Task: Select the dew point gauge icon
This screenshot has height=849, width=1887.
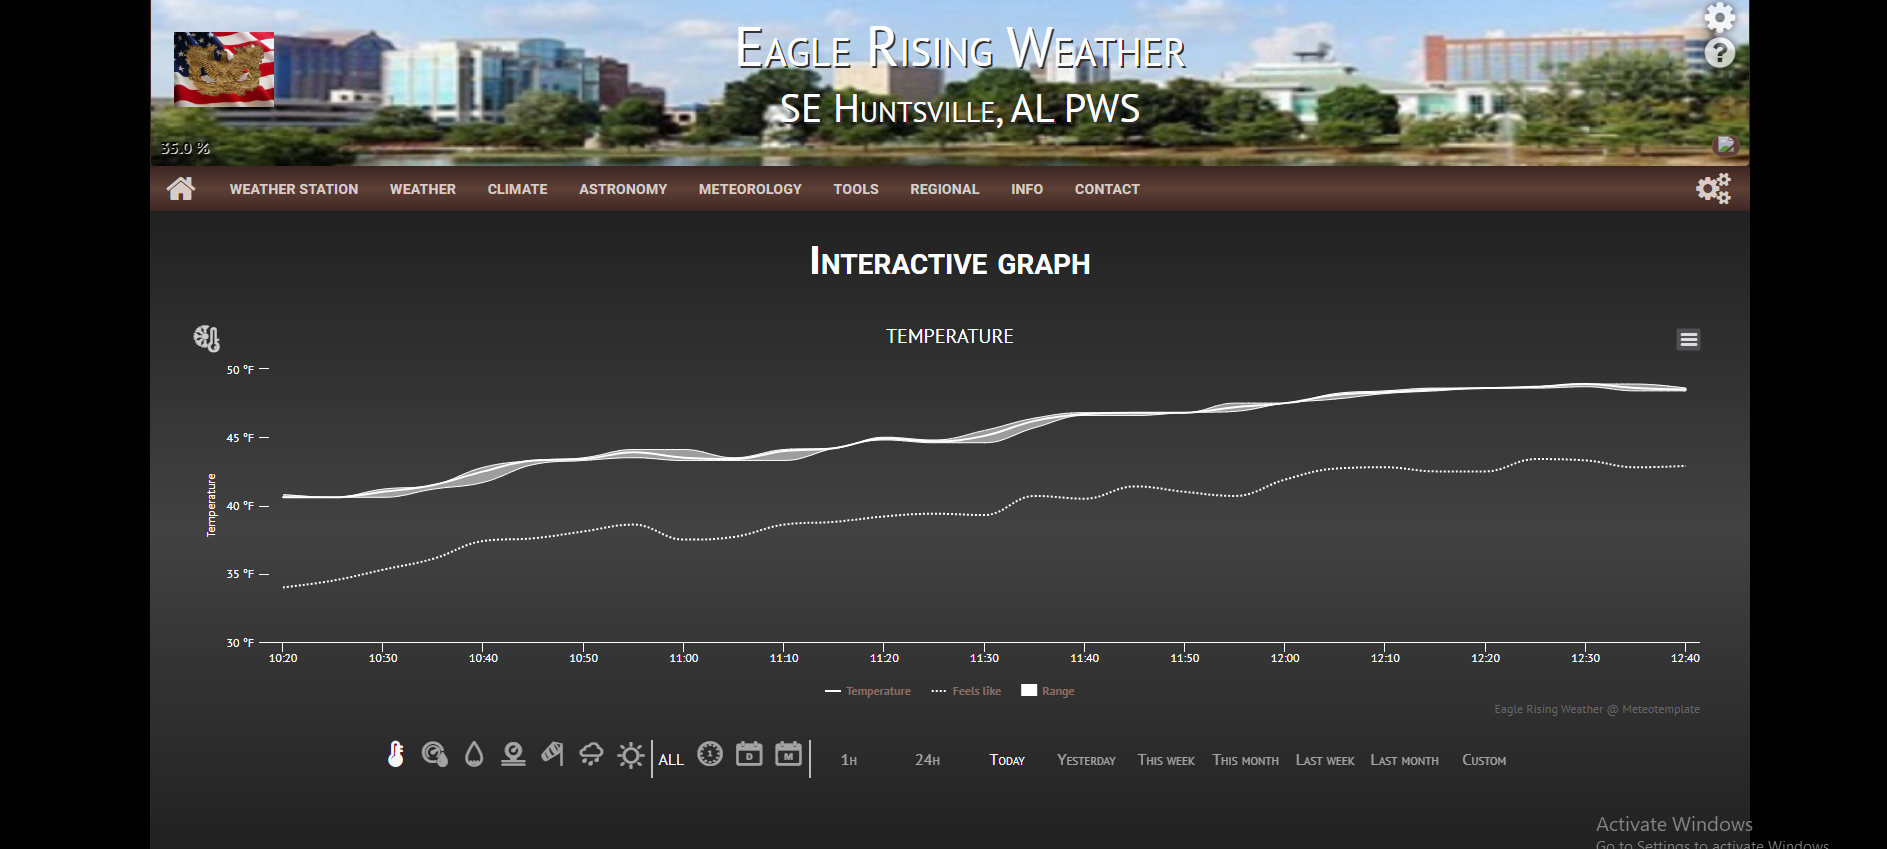Action: click(x=434, y=754)
